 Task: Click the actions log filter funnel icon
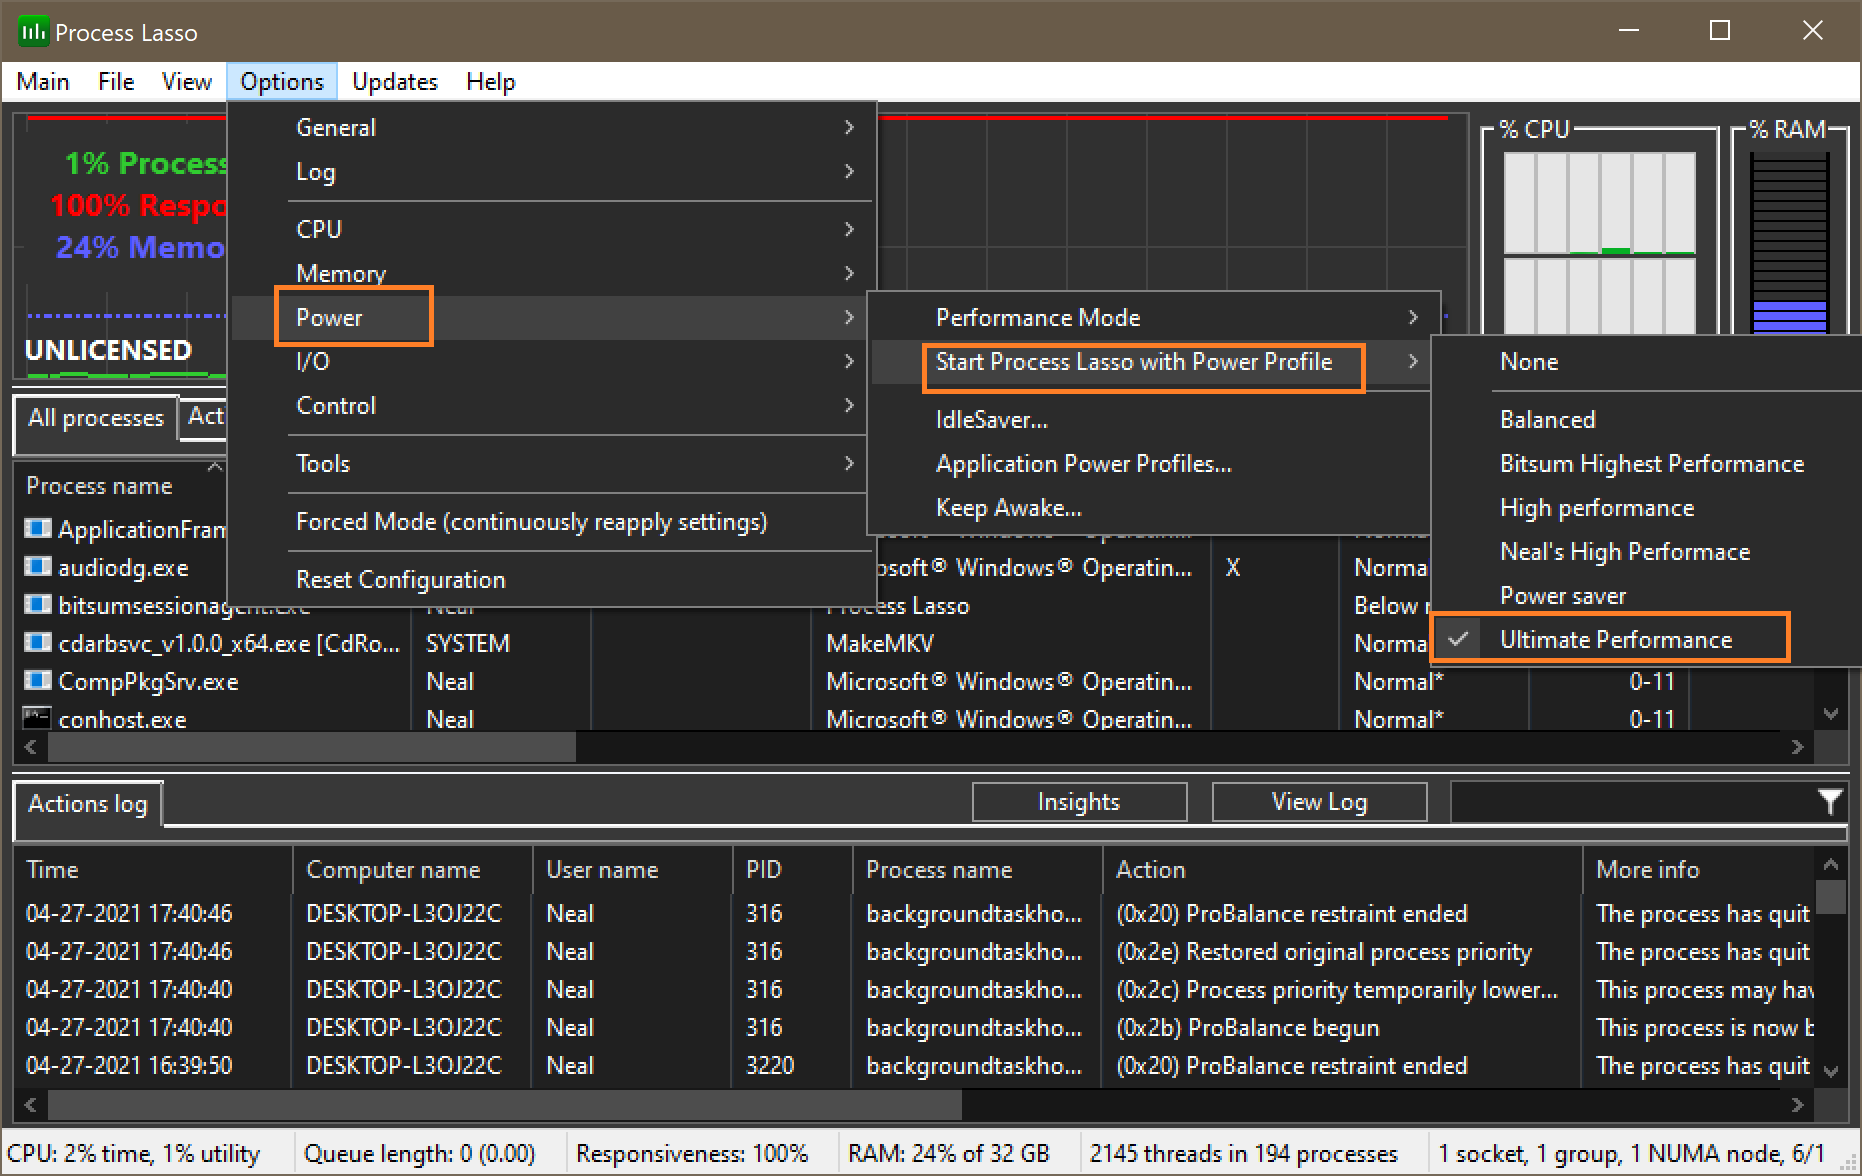point(1829,801)
